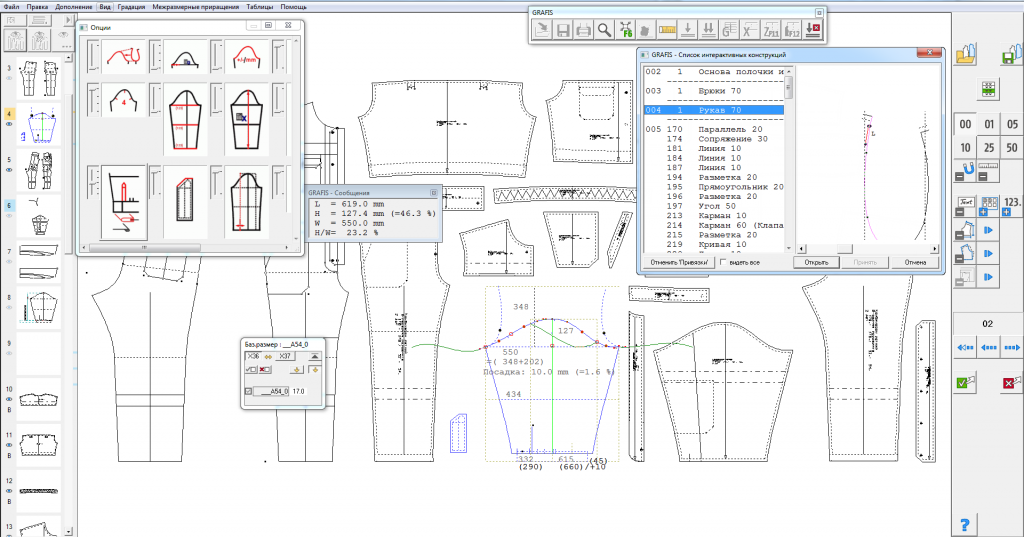Click the blue question mark help icon

tap(966, 523)
